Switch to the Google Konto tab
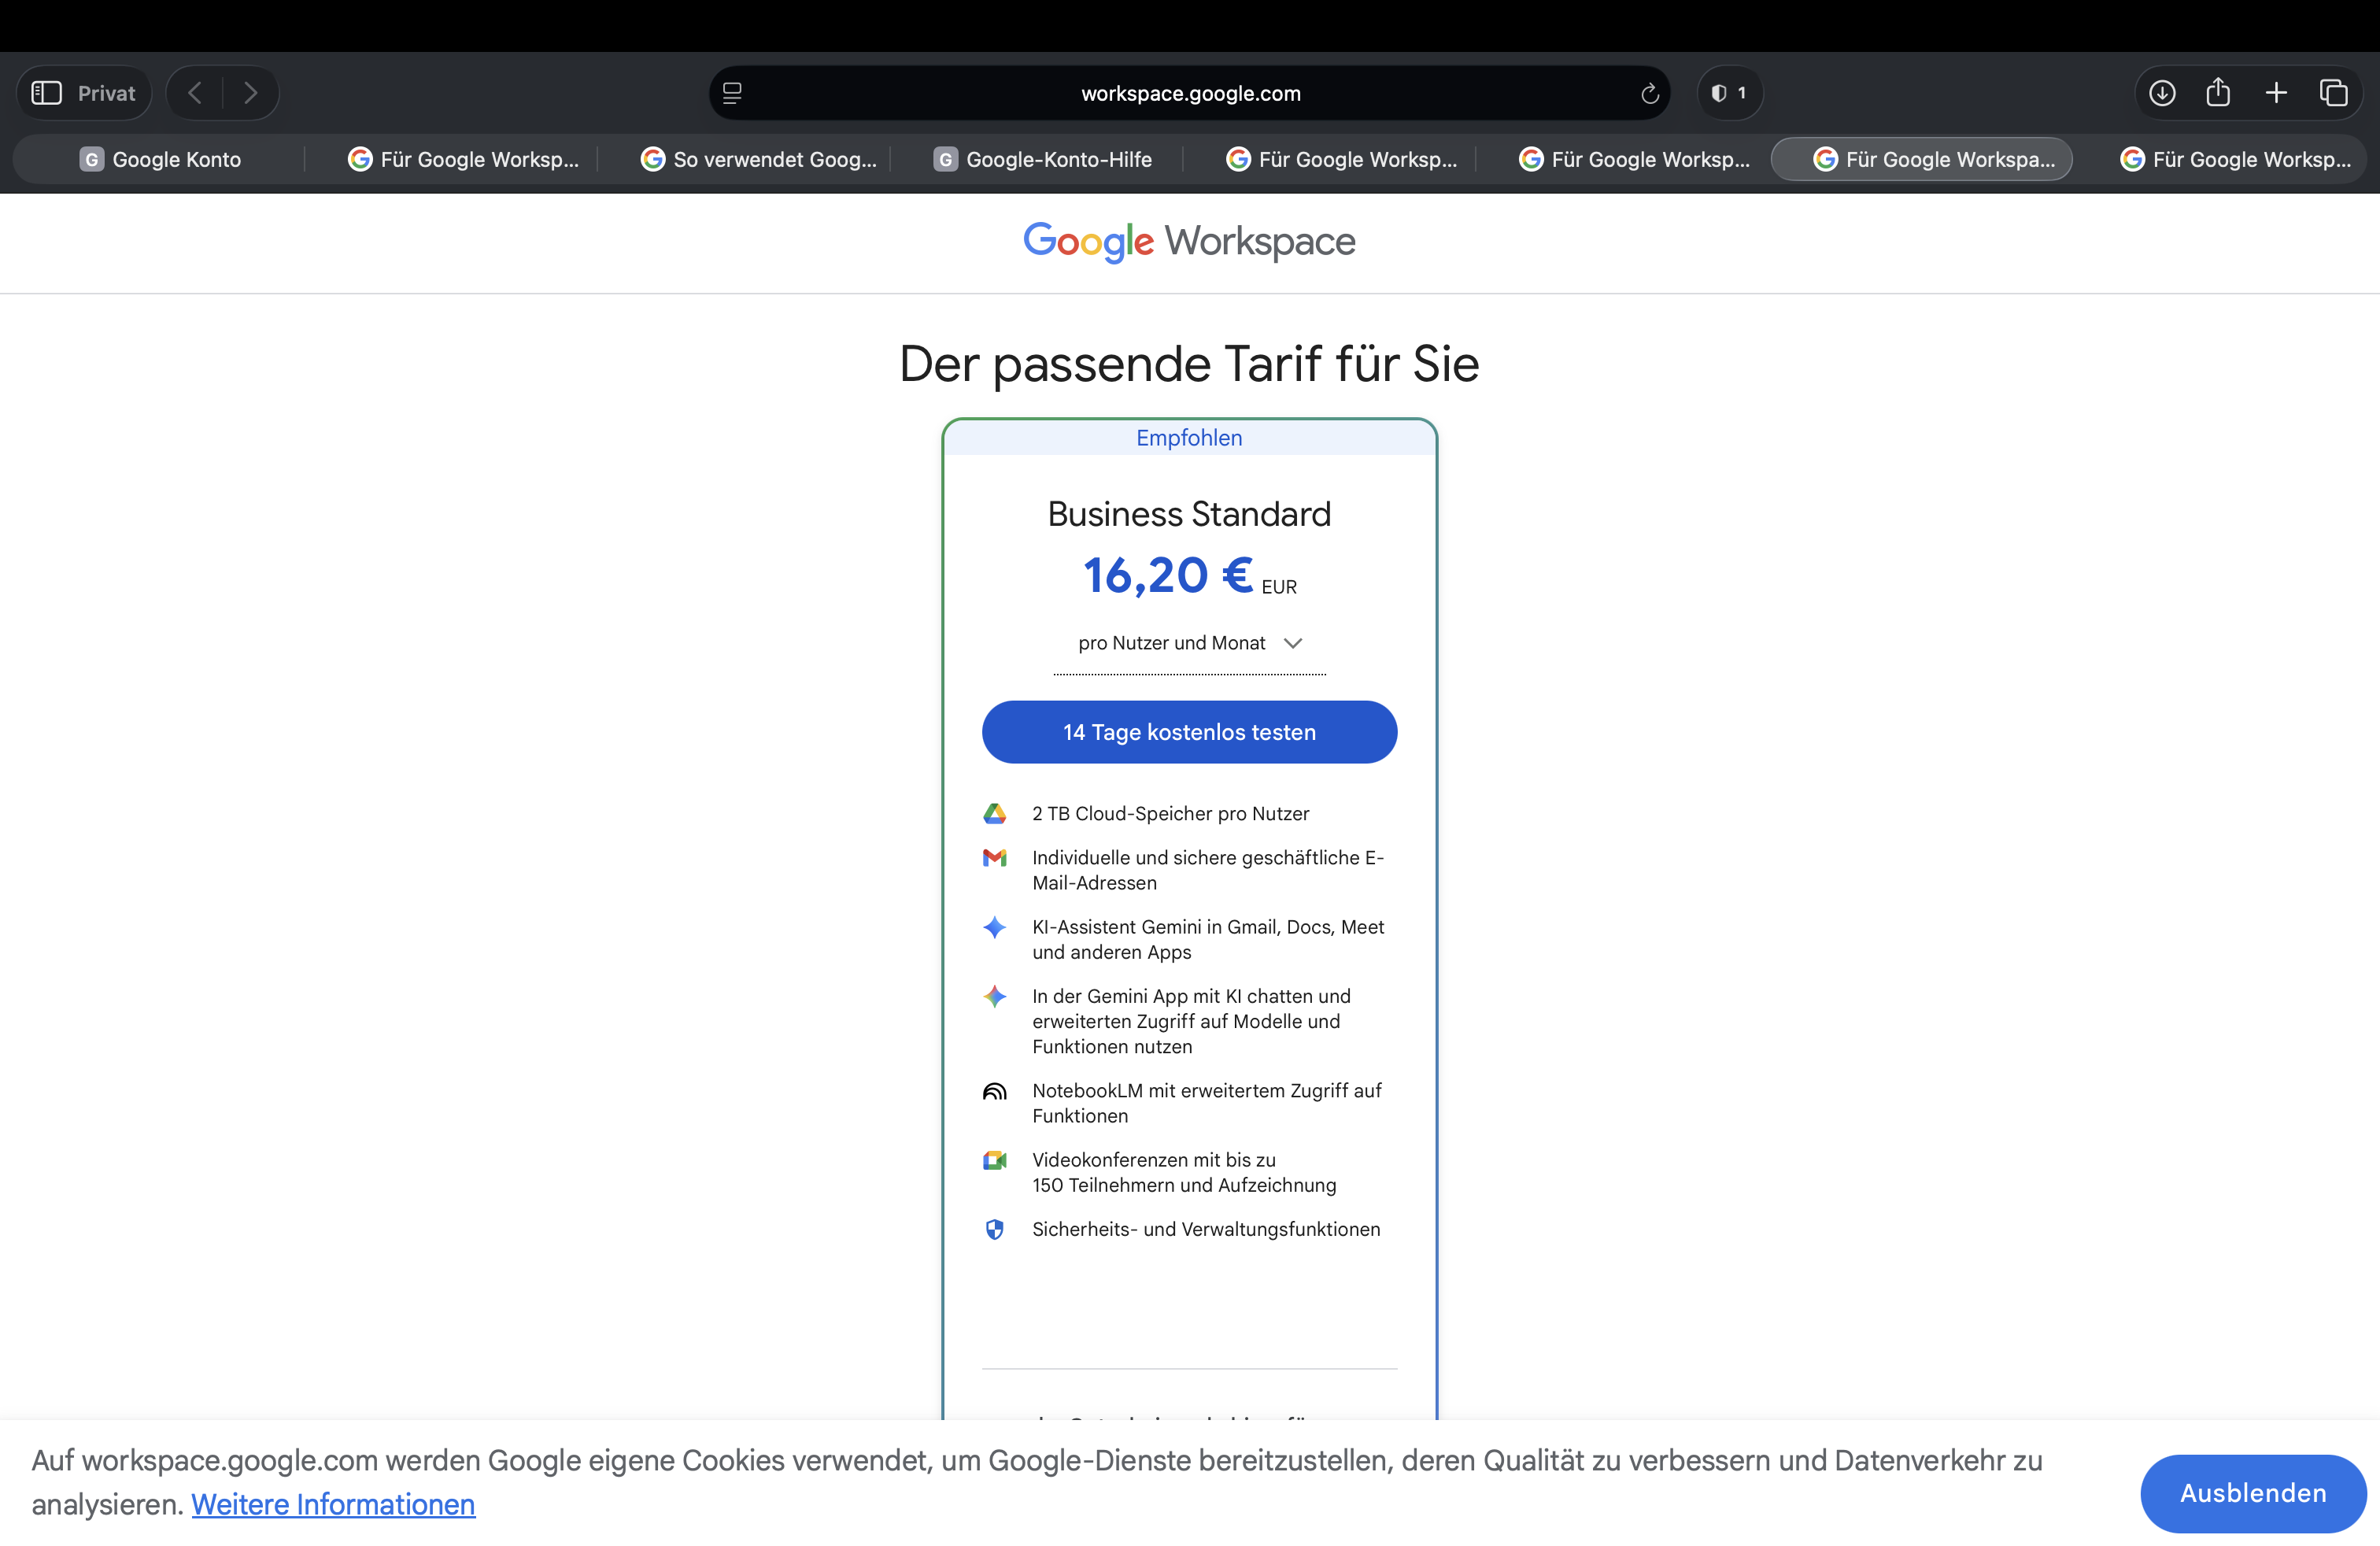2380x1546 pixels. pyautogui.click(x=160, y=159)
